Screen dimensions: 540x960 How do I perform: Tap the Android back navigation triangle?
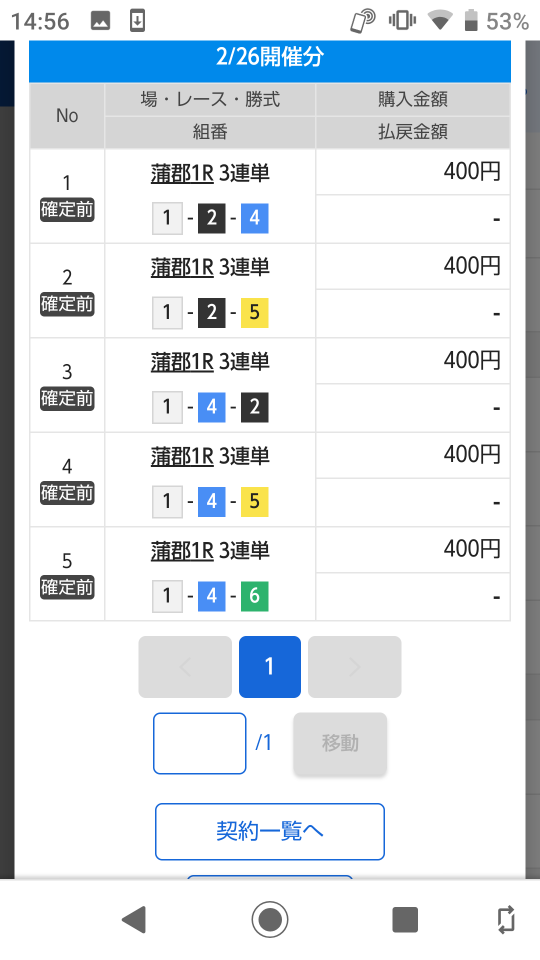[x=134, y=919]
